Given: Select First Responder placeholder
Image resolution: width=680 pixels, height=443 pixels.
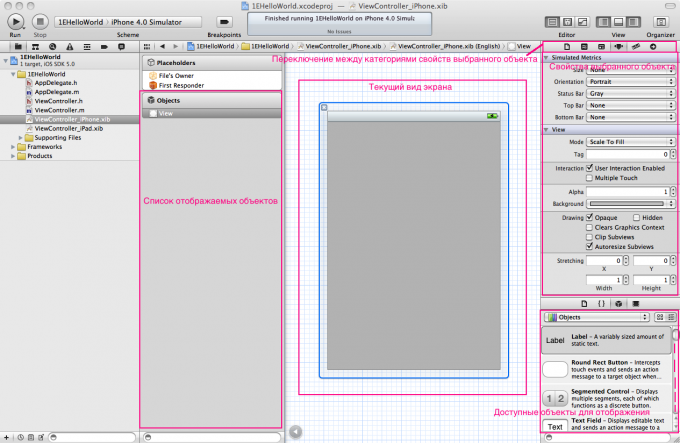Looking at the screenshot, I should pos(181,85).
